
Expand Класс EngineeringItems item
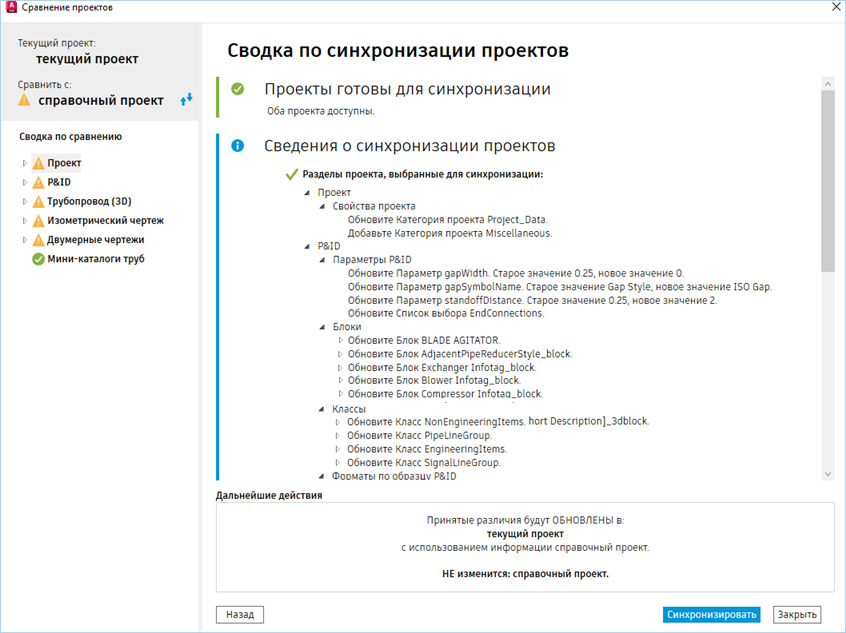tap(338, 449)
